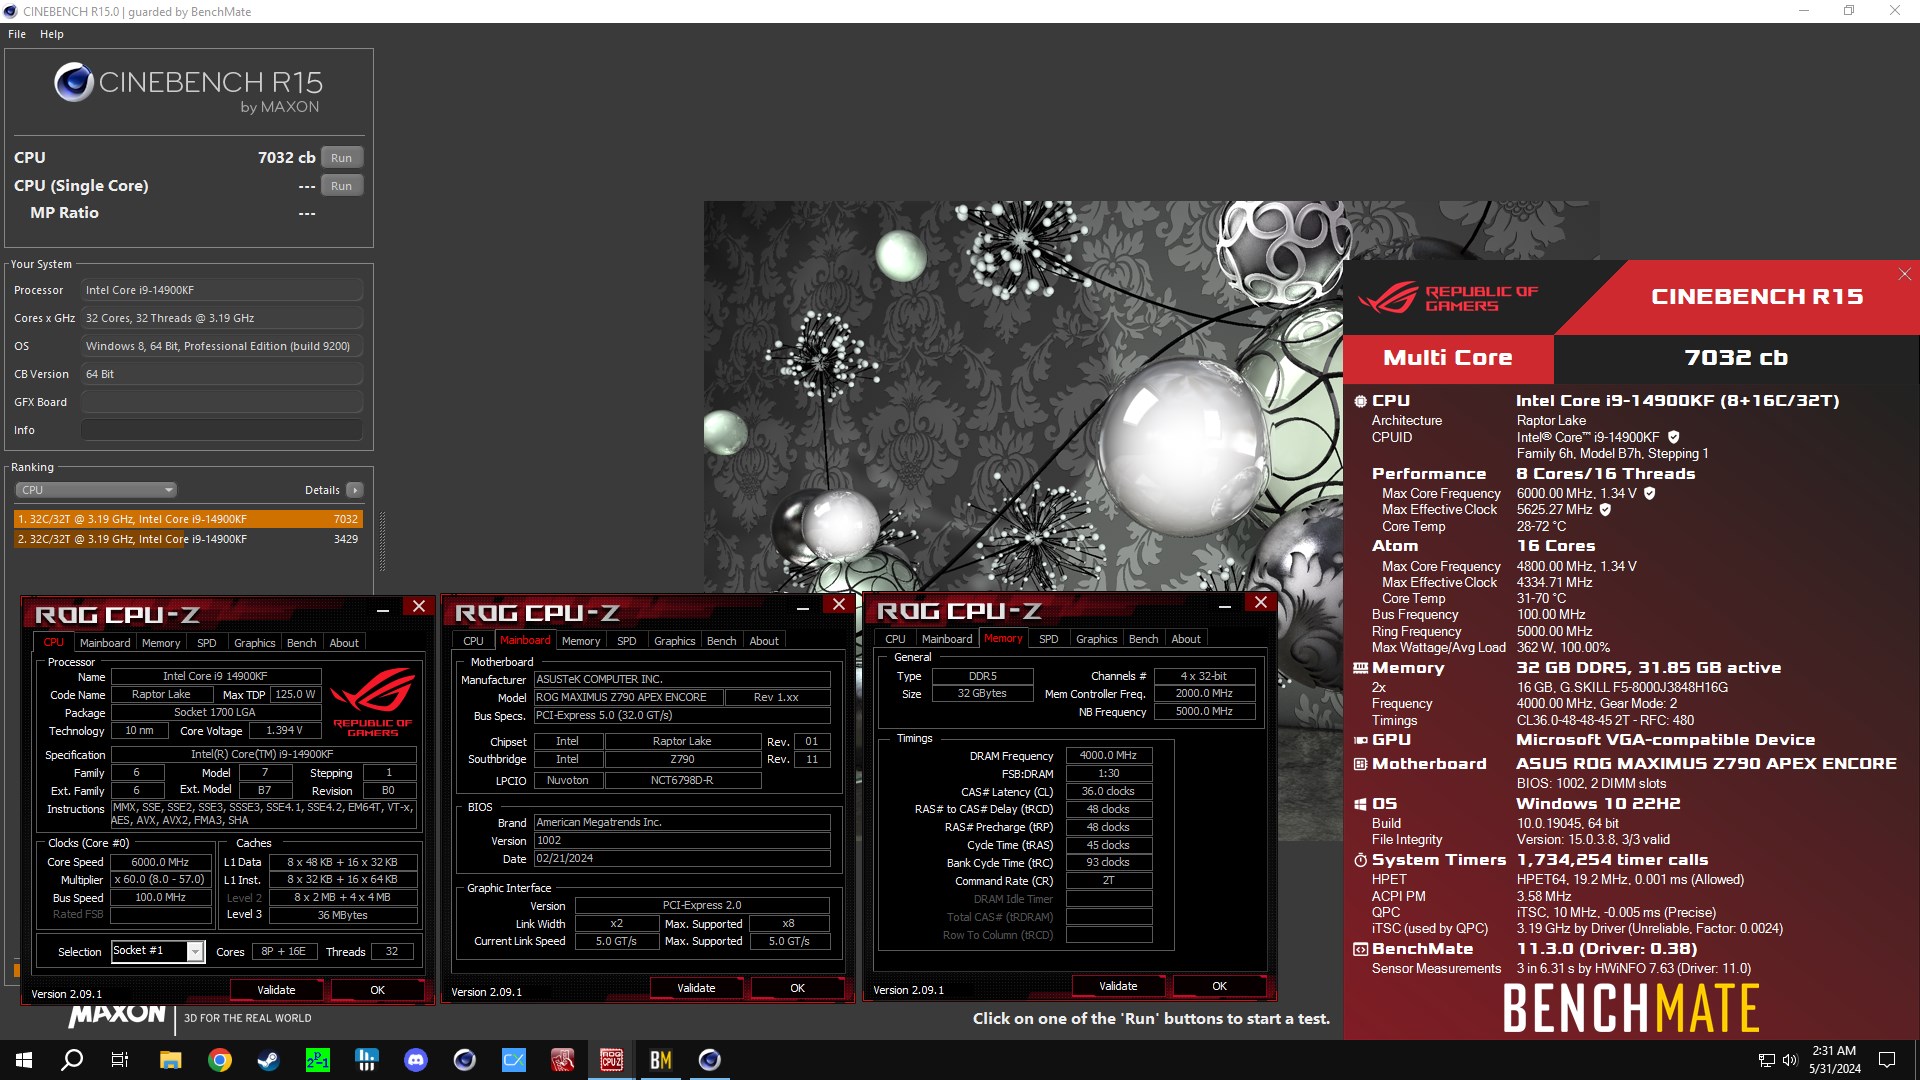
Task: Switch to Mainboard tab in first CPU-Z
Action: click(x=105, y=643)
